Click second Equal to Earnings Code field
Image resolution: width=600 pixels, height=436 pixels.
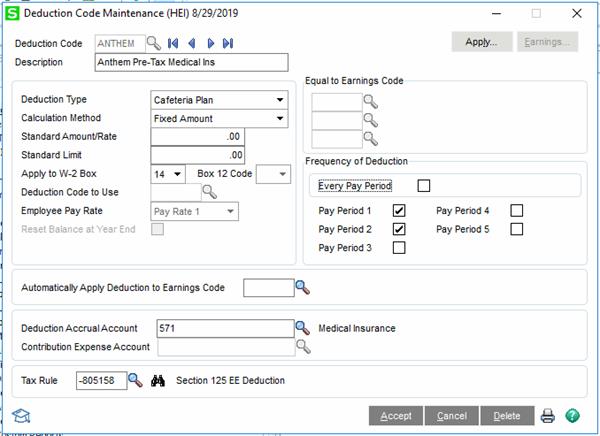tap(337, 121)
